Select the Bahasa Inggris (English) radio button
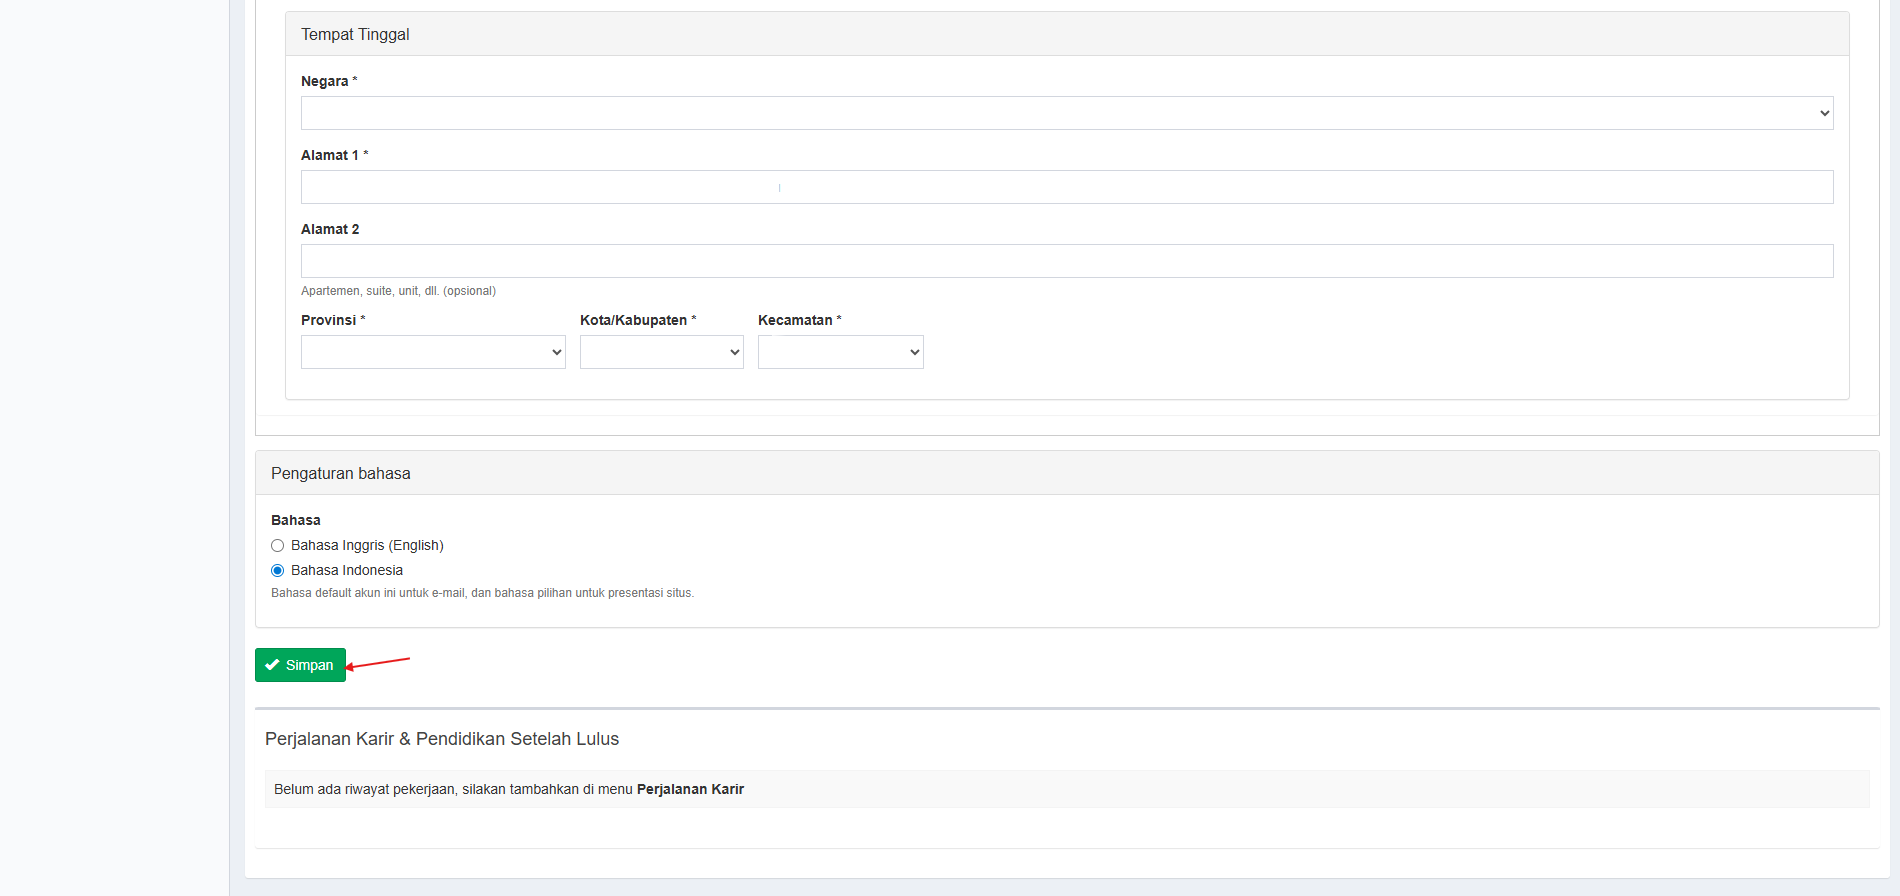1900x896 pixels. [278, 546]
